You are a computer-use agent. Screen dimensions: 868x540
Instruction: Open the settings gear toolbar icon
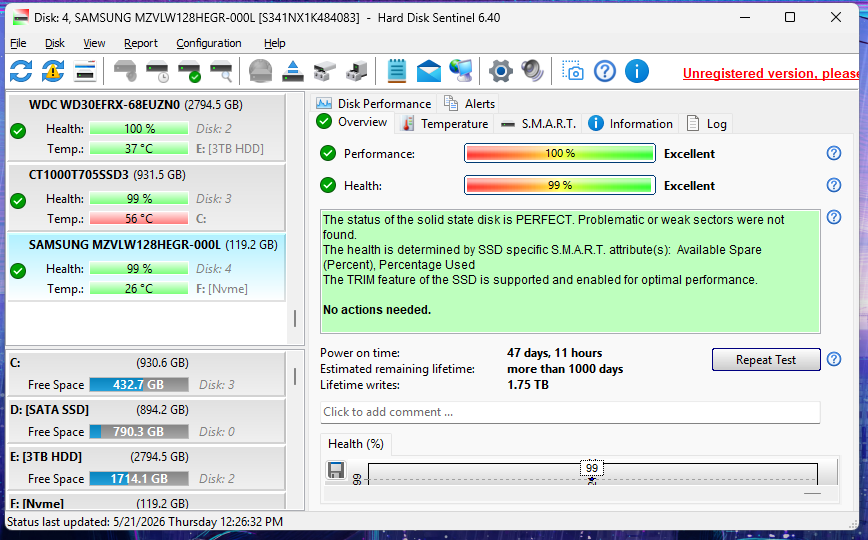pyautogui.click(x=501, y=71)
